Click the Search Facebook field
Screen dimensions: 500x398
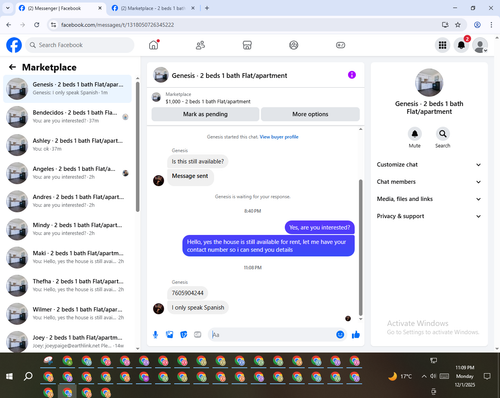(80, 45)
